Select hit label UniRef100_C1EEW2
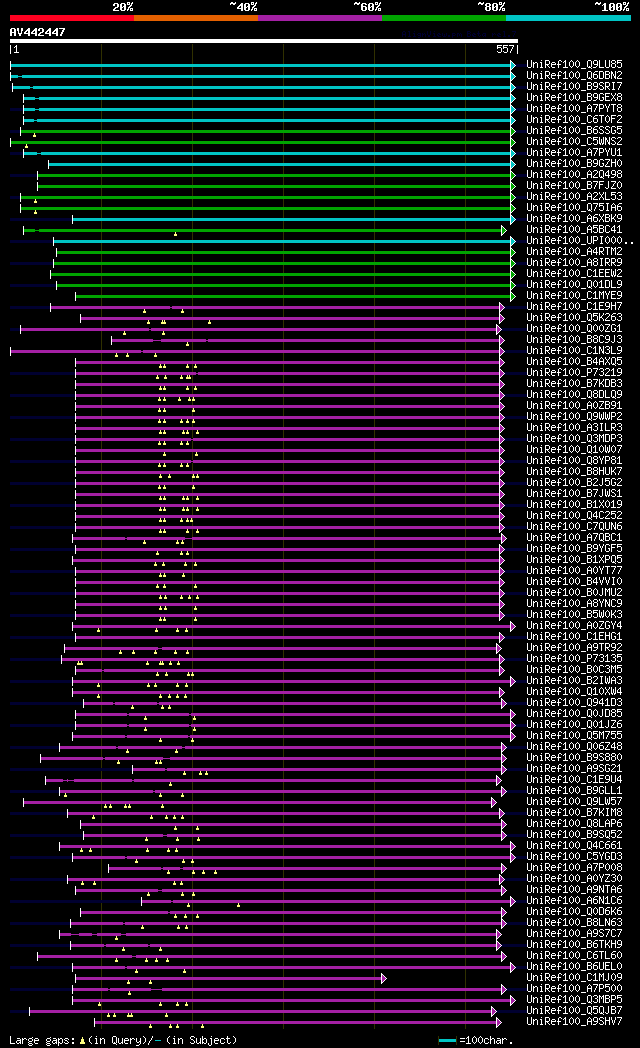This screenshot has width=640, height=1048. point(574,274)
